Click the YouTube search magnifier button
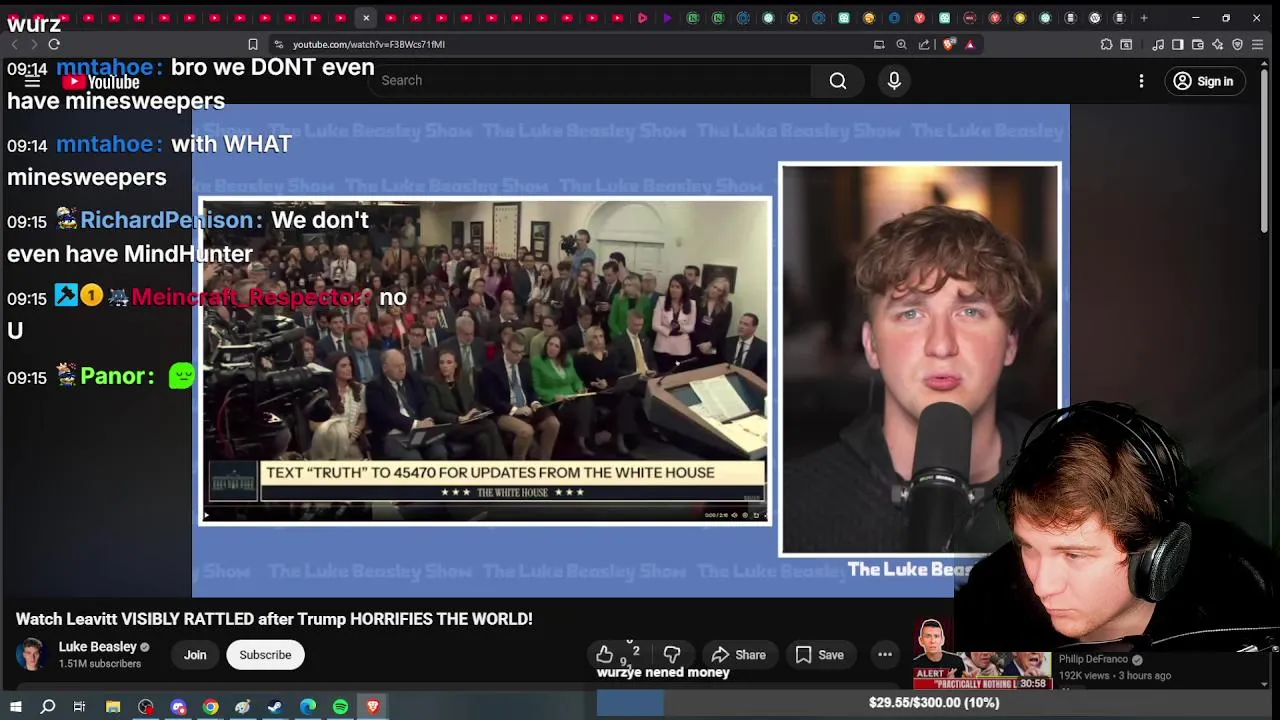Screen dimensions: 1280x720 click(x=838, y=81)
